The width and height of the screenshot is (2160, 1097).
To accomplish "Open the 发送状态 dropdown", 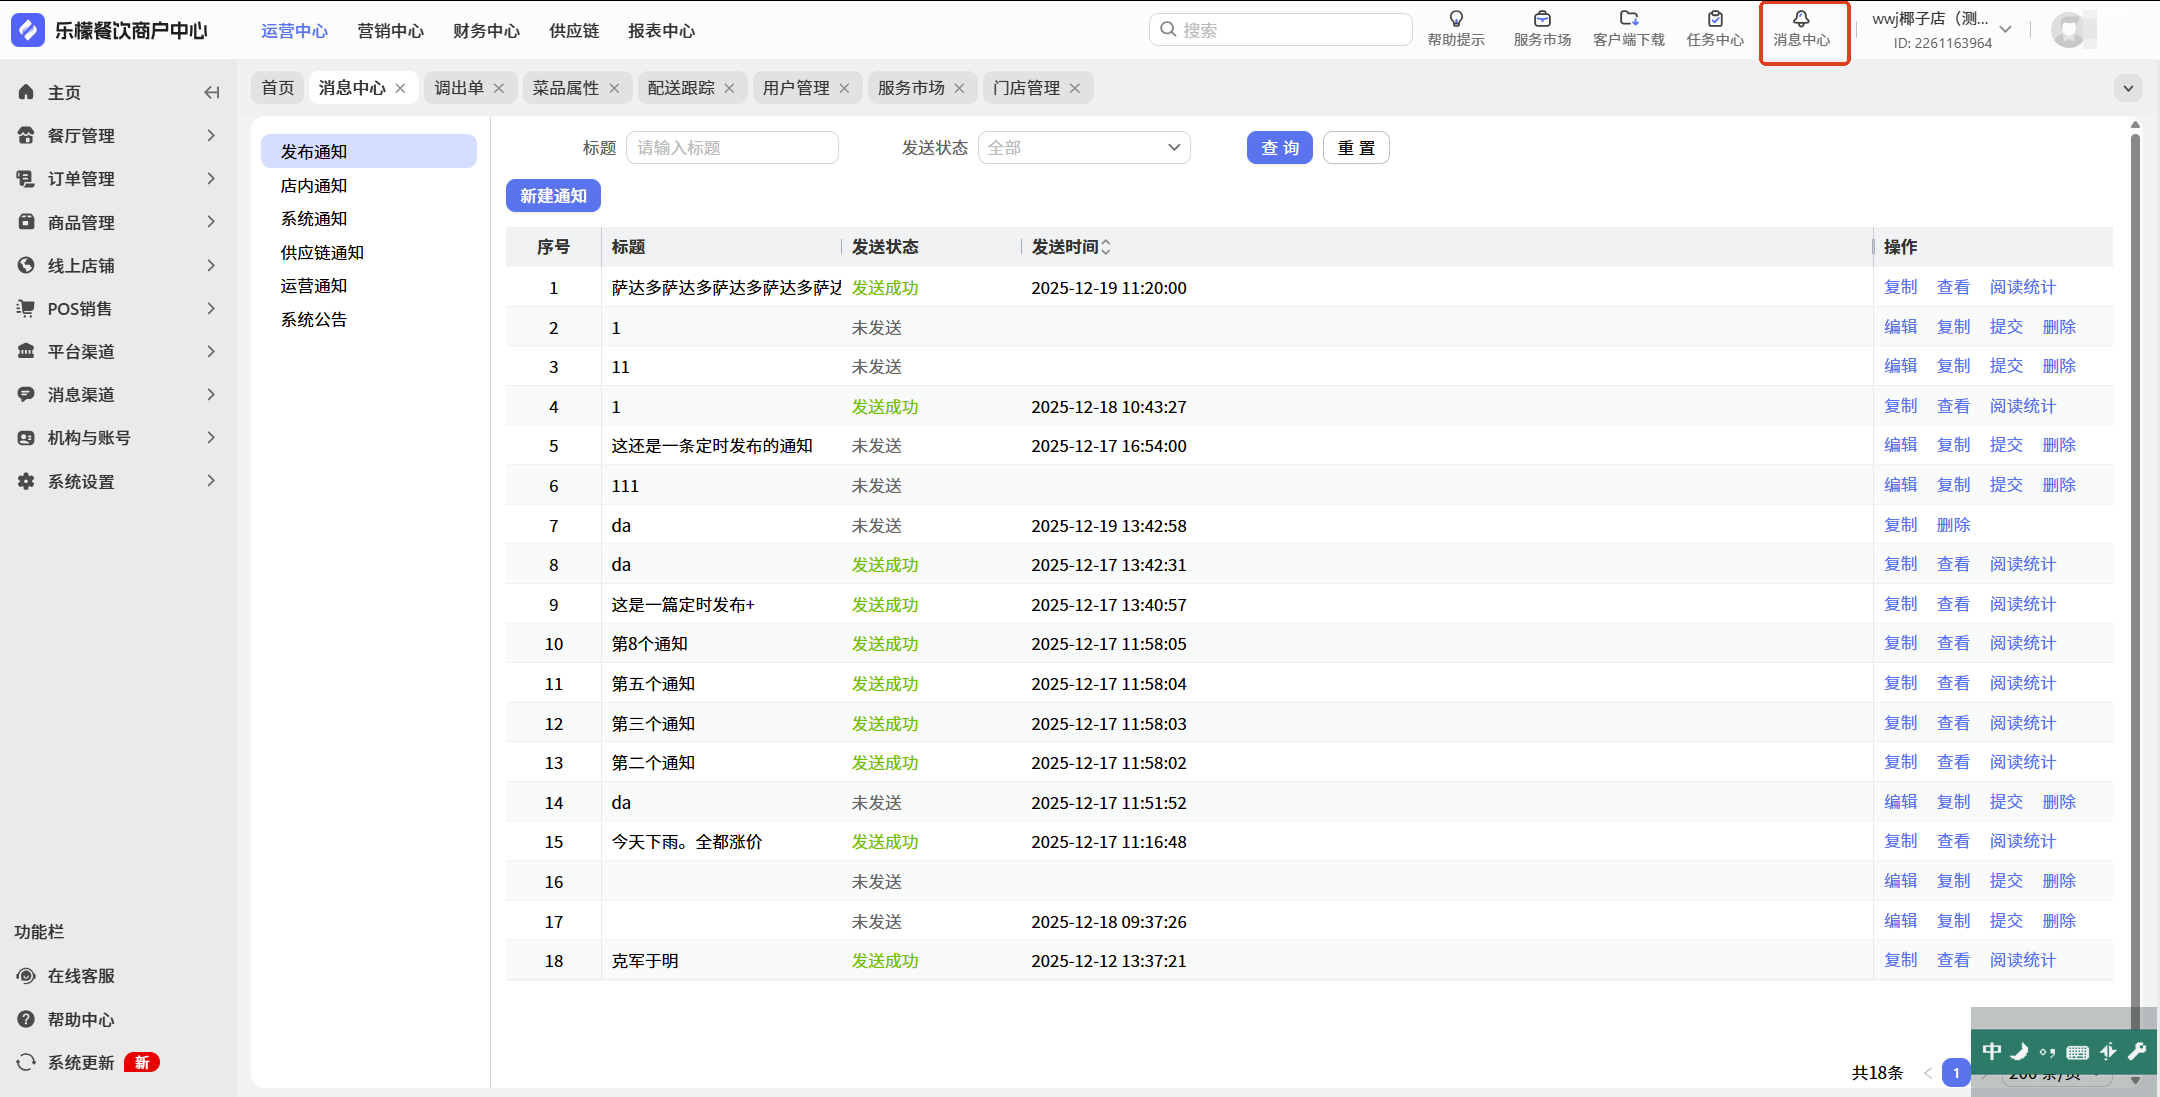I will point(1083,148).
